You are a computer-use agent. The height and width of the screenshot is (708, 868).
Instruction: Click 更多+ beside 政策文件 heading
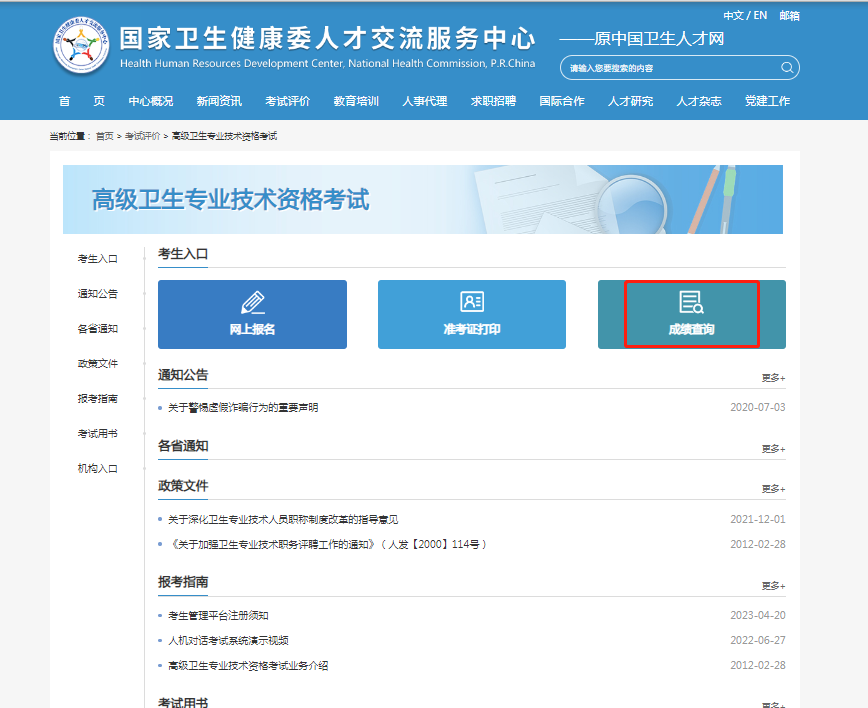click(773, 489)
